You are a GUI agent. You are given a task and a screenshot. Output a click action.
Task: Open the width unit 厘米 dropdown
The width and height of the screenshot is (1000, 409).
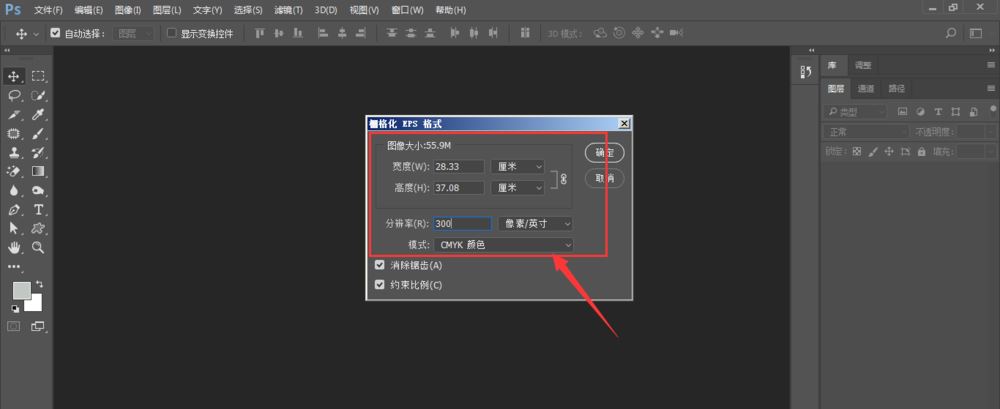[x=517, y=167]
